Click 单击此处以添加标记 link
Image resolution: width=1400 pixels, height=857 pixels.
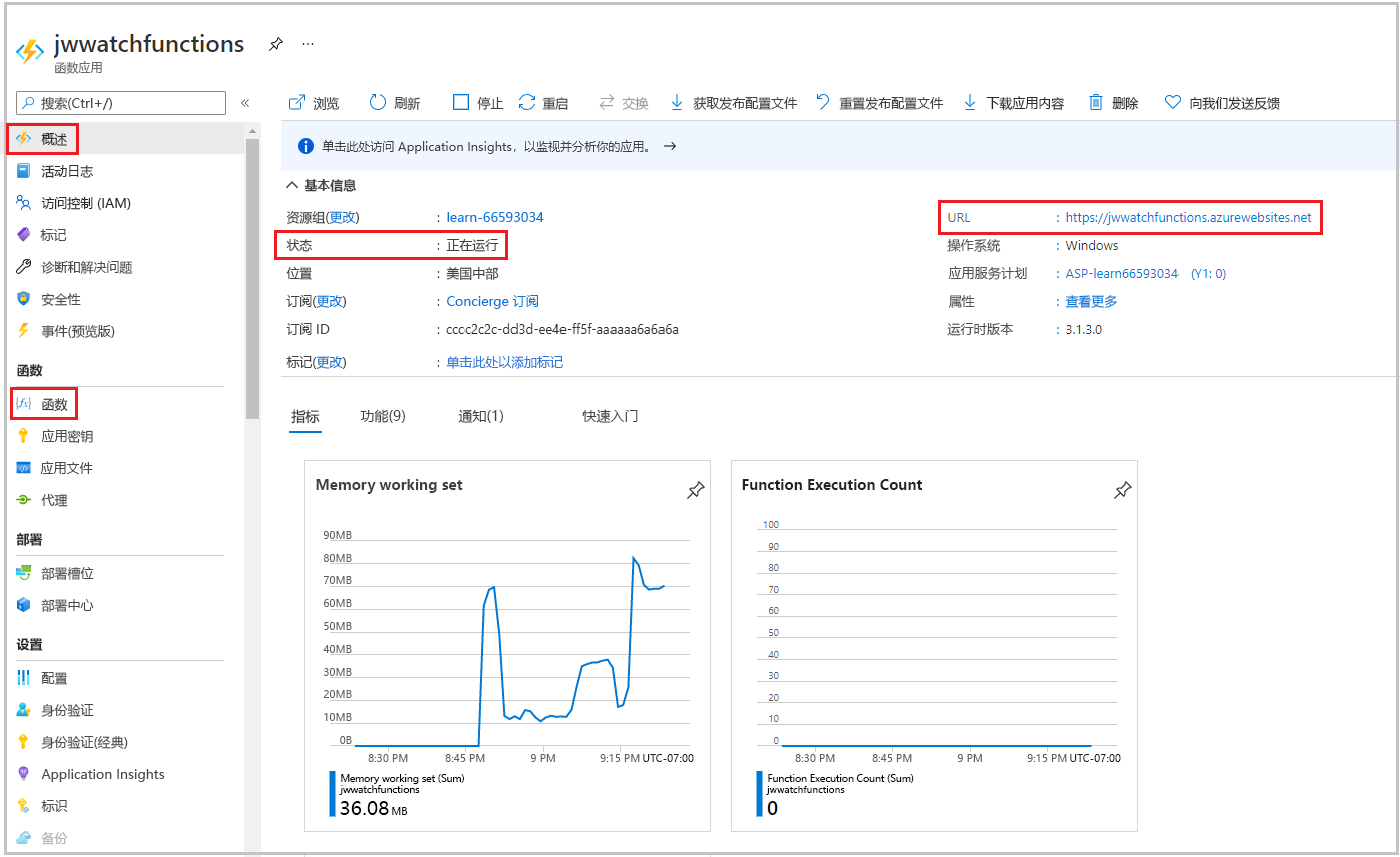505,362
